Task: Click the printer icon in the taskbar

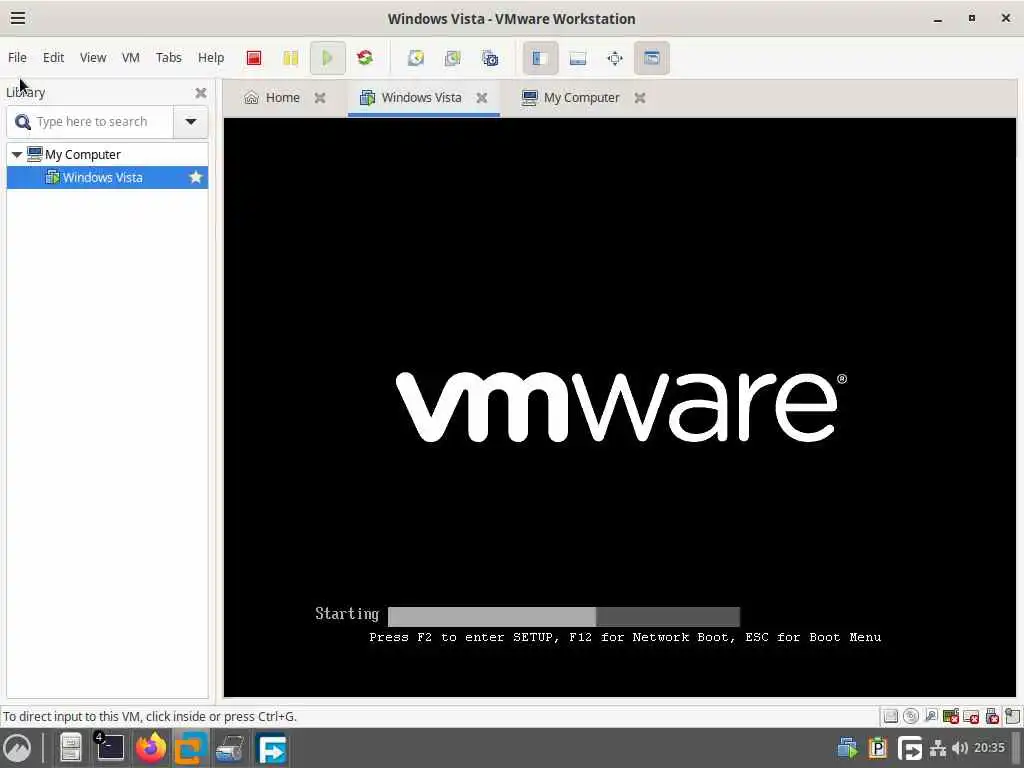Action: pyautogui.click(x=230, y=748)
